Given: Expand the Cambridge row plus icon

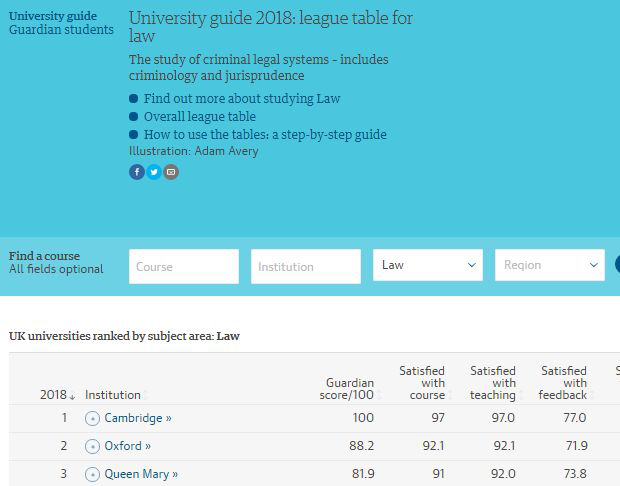Looking at the screenshot, I should point(93,418).
